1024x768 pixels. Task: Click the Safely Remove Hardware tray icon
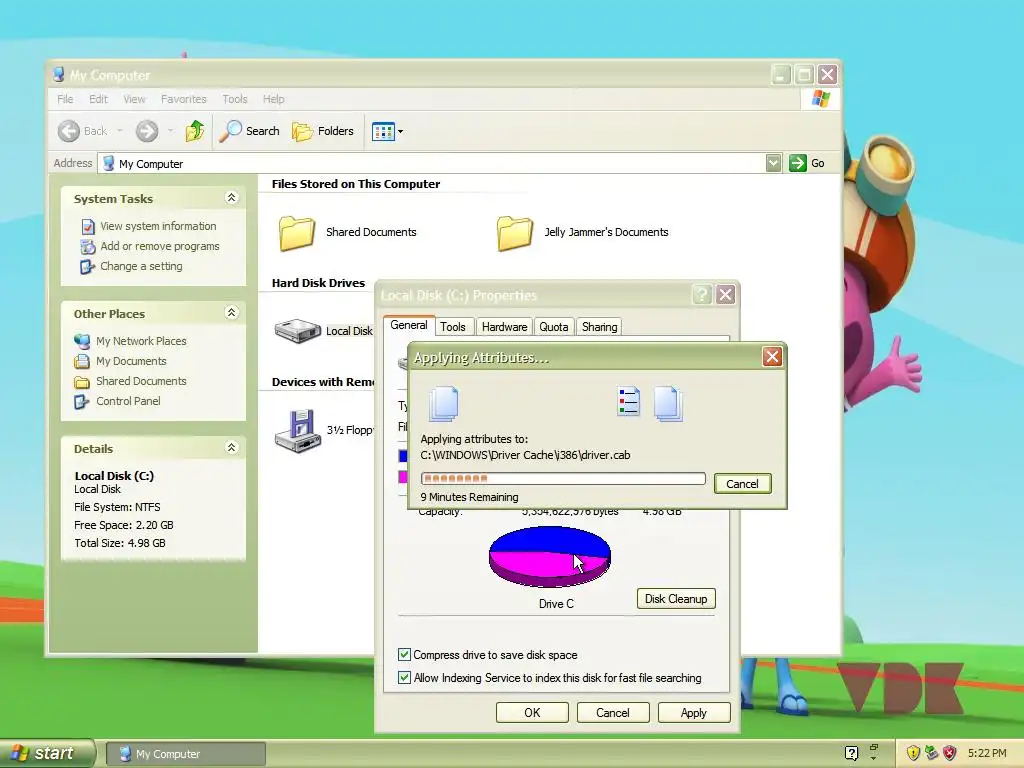point(931,753)
